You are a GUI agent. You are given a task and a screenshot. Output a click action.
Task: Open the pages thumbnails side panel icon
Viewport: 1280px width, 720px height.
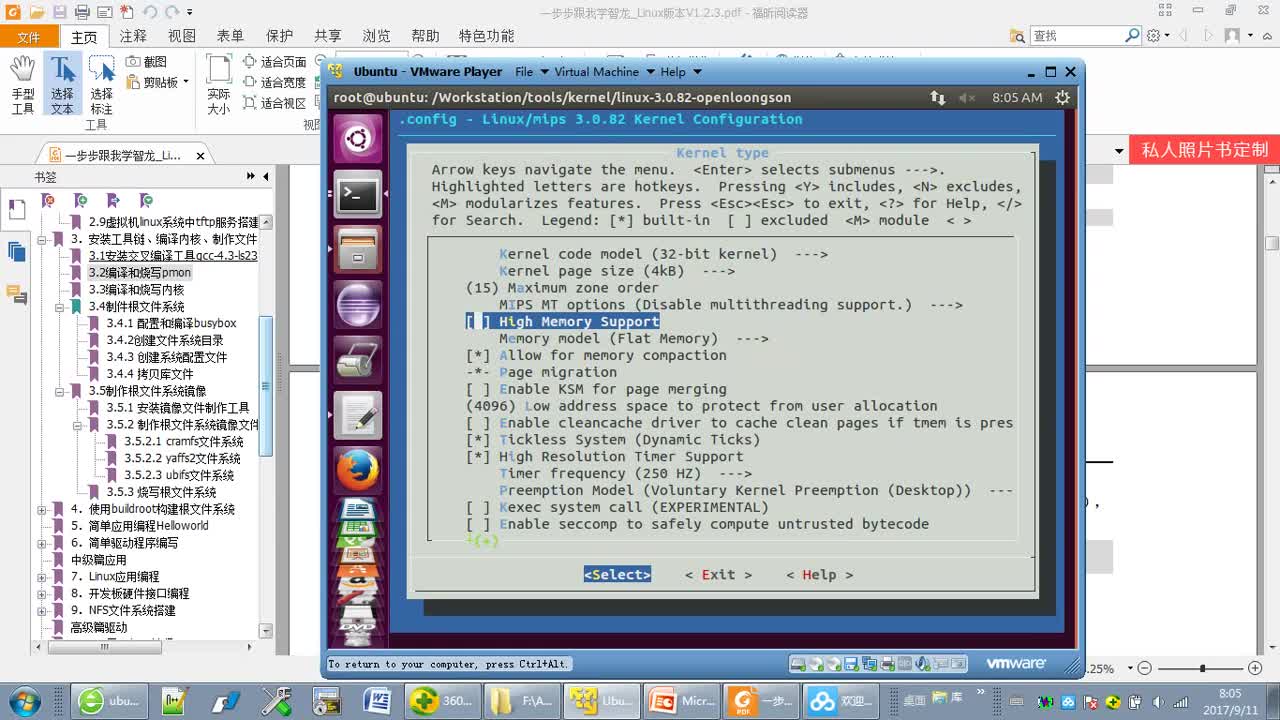point(16,251)
